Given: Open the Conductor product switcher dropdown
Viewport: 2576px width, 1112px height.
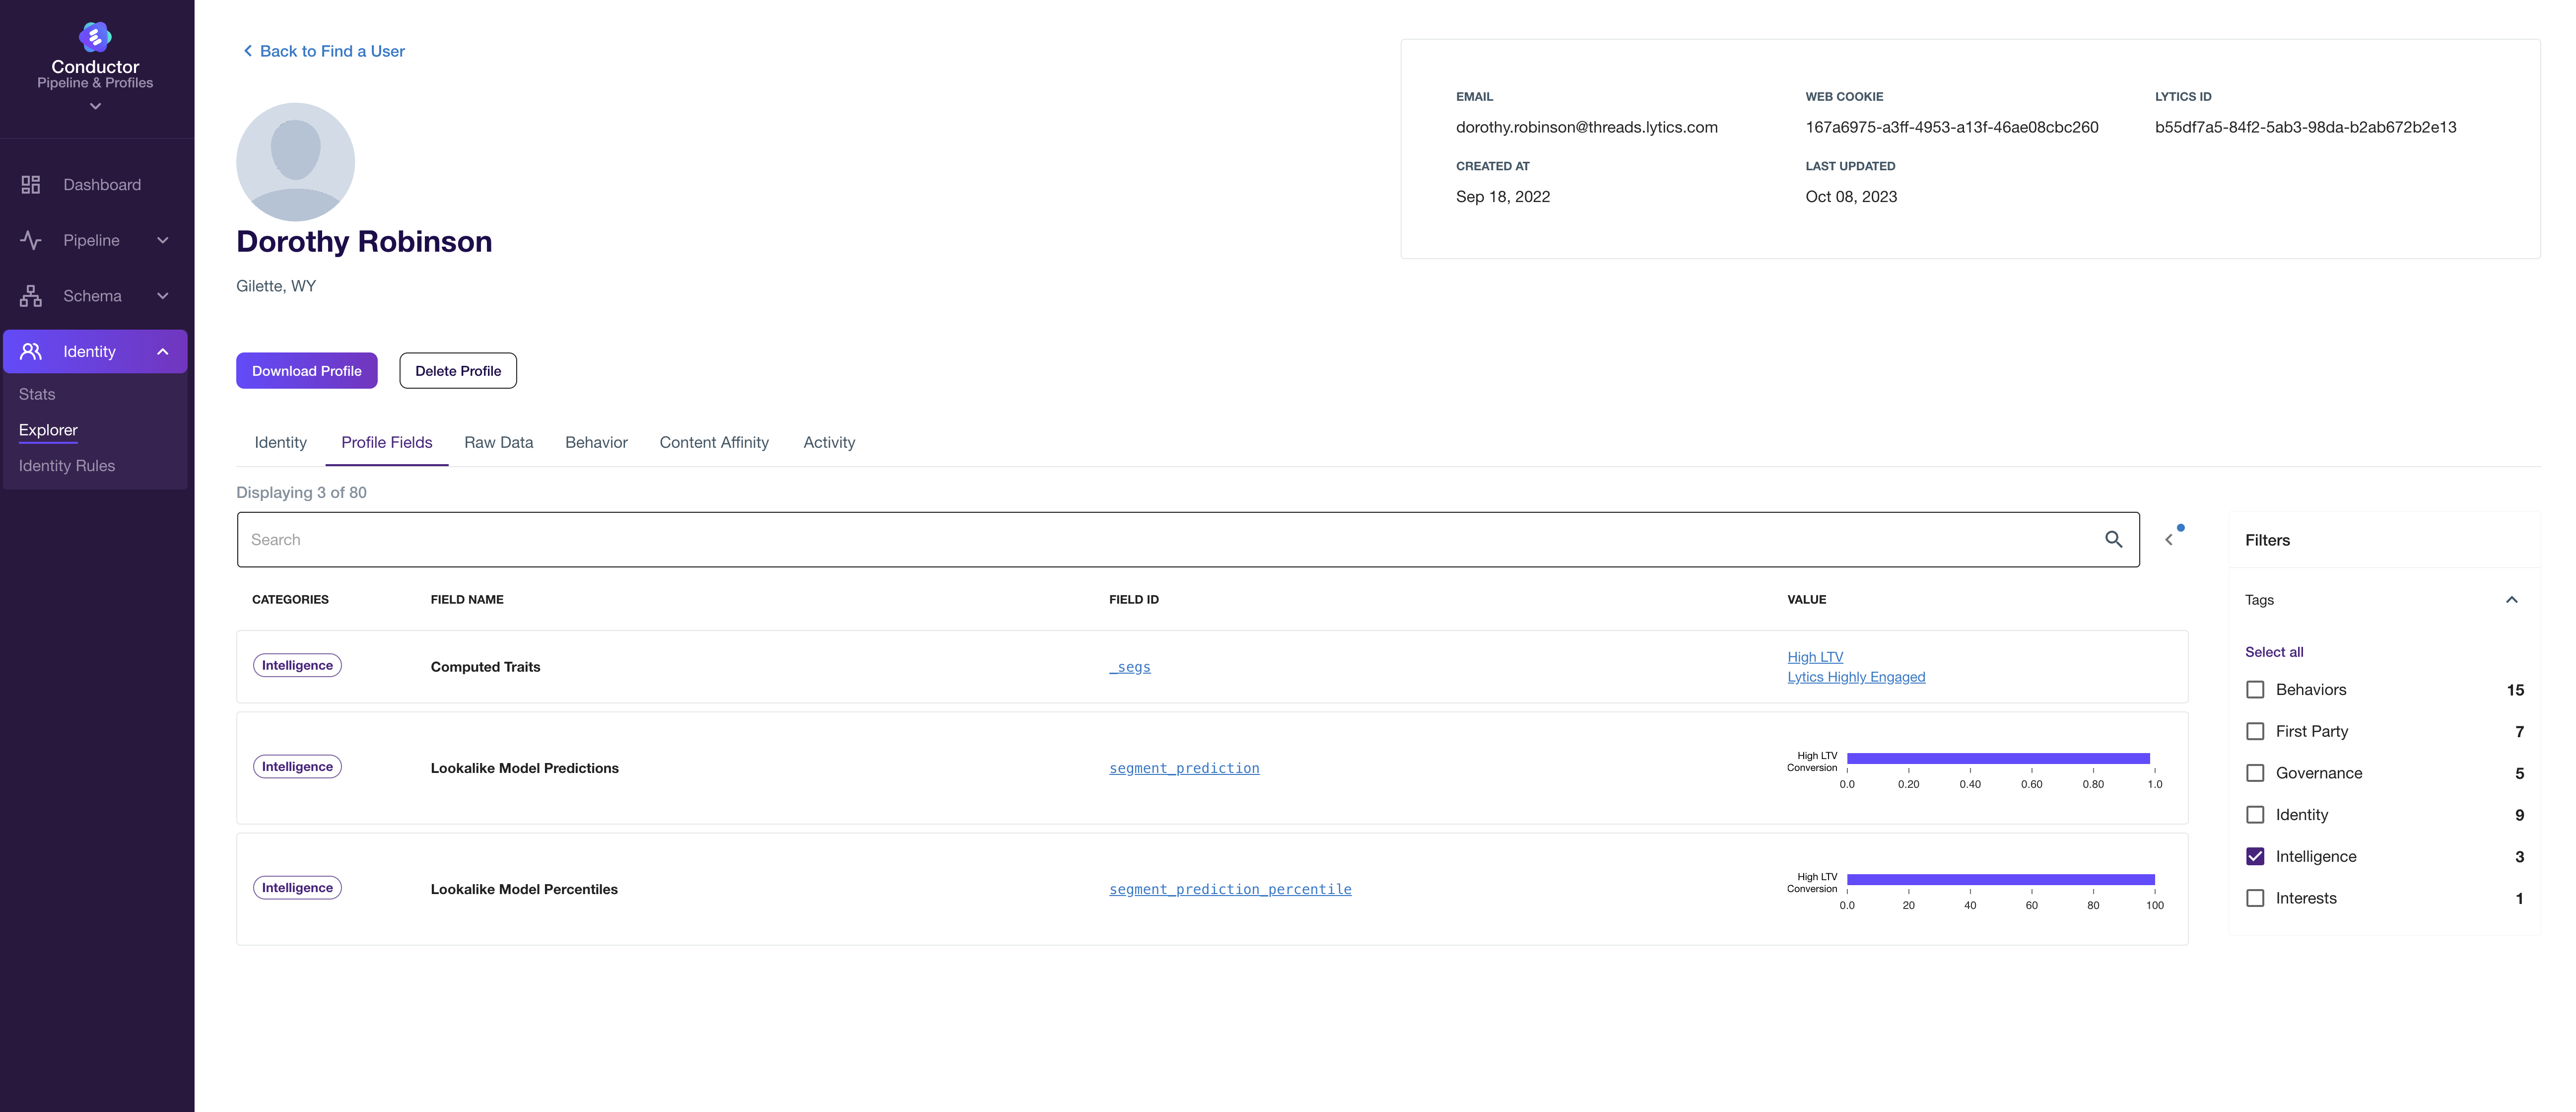Looking at the screenshot, I should [95, 106].
